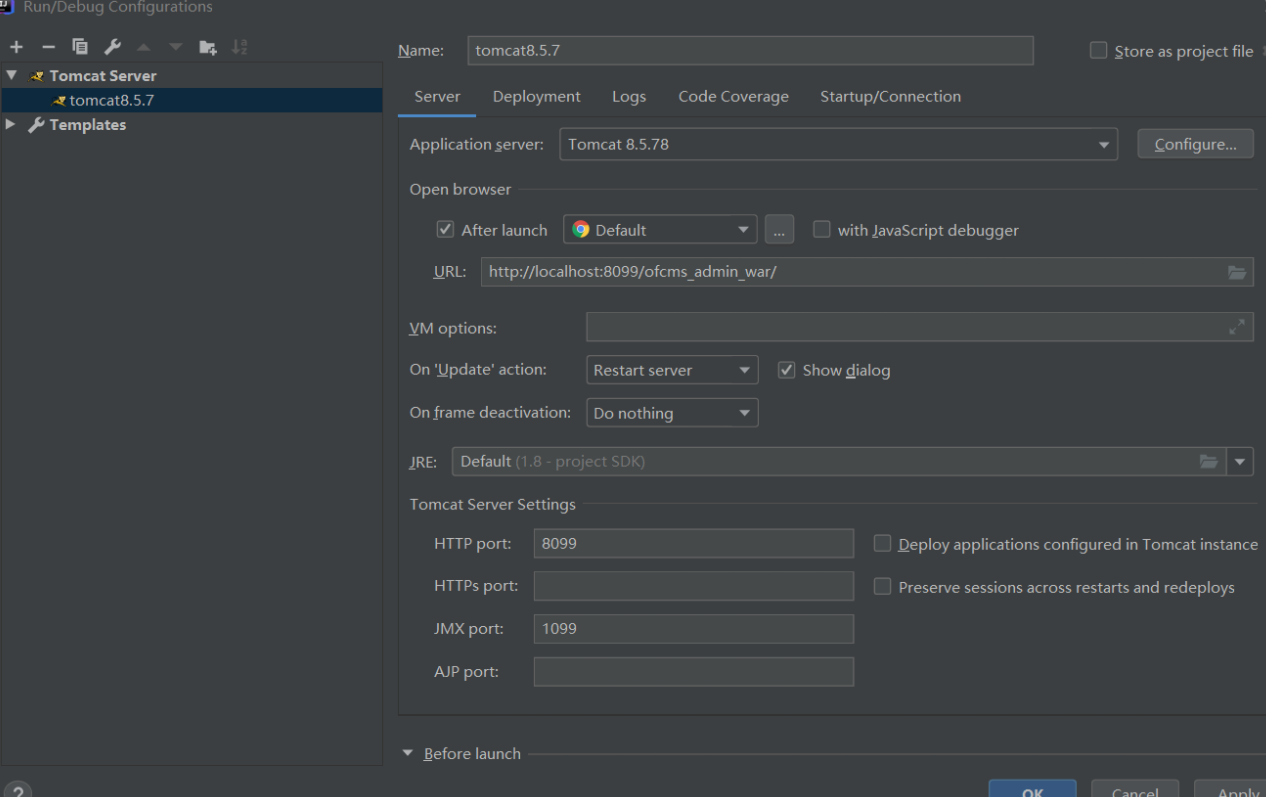Enable Deploy applications configured in Tomcat instance
Image resolution: width=1266 pixels, height=797 pixels.
click(882, 544)
